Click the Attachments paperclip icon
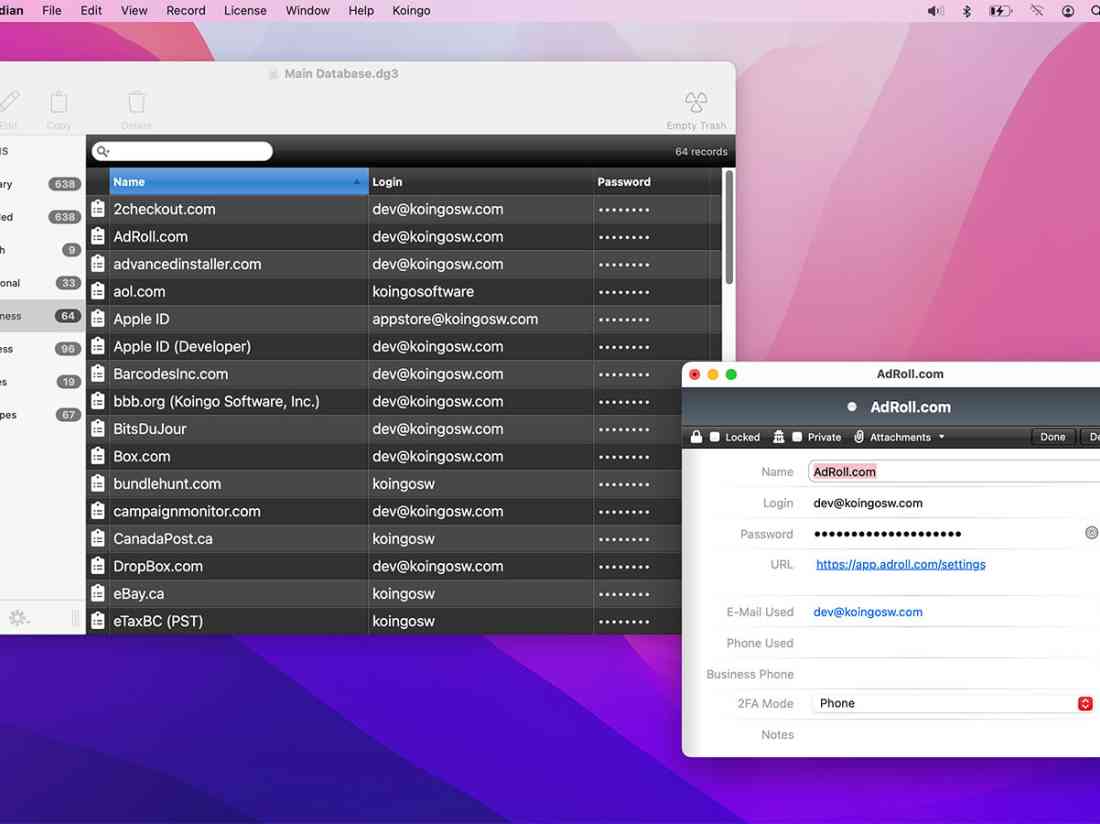The image size is (1100, 824). coord(858,437)
